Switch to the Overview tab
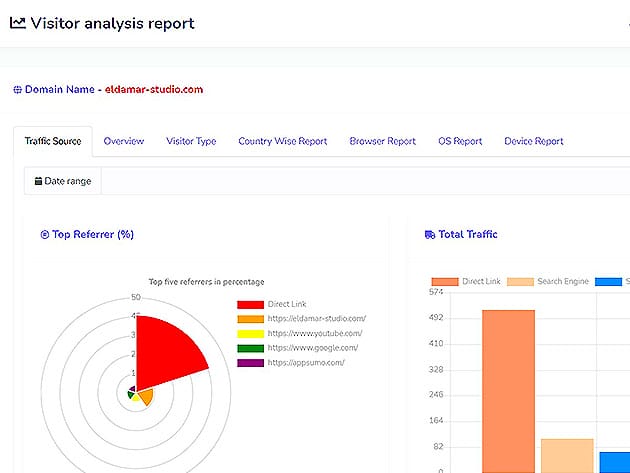630x473 pixels. point(124,142)
